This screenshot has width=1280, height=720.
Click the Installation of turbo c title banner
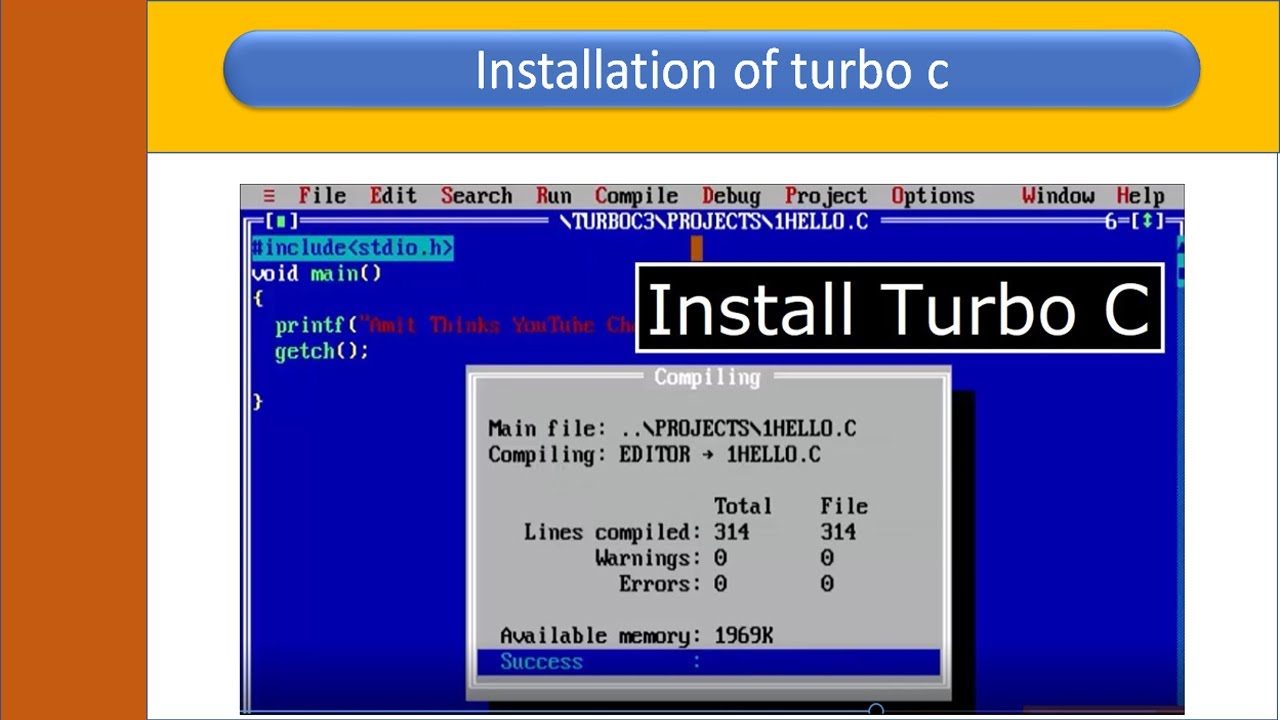[x=711, y=69]
